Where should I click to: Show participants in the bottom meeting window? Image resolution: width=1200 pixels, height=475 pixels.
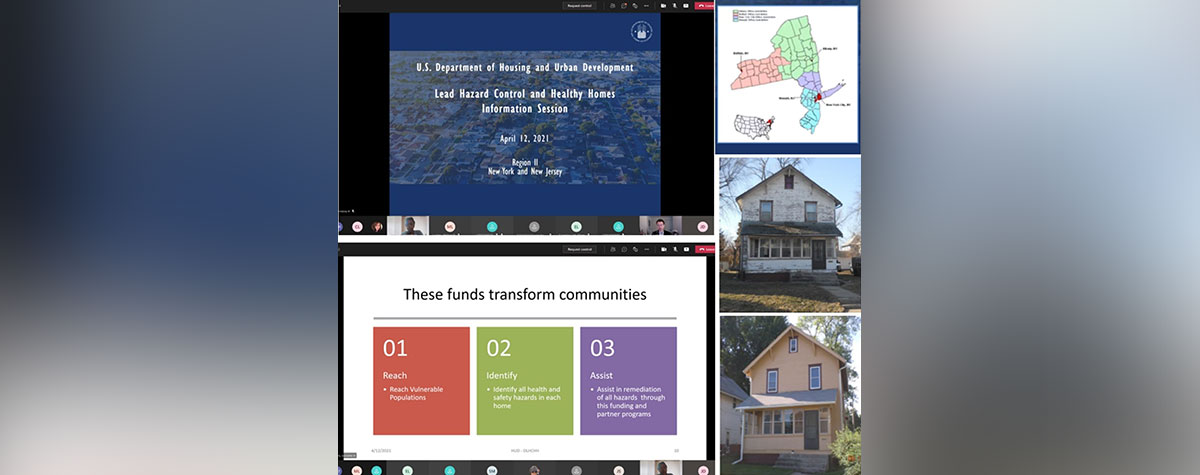[613, 249]
